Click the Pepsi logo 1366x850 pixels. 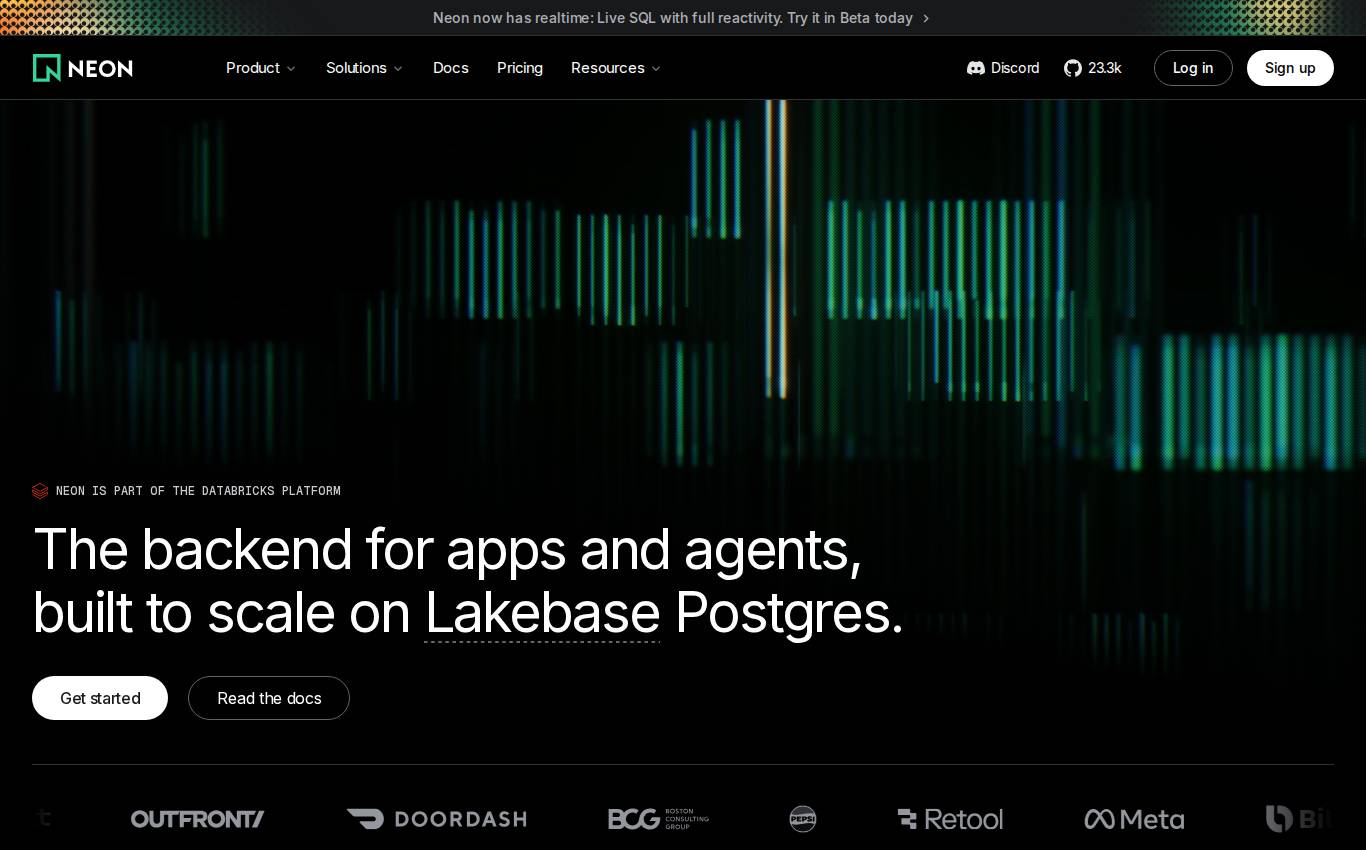pos(803,819)
